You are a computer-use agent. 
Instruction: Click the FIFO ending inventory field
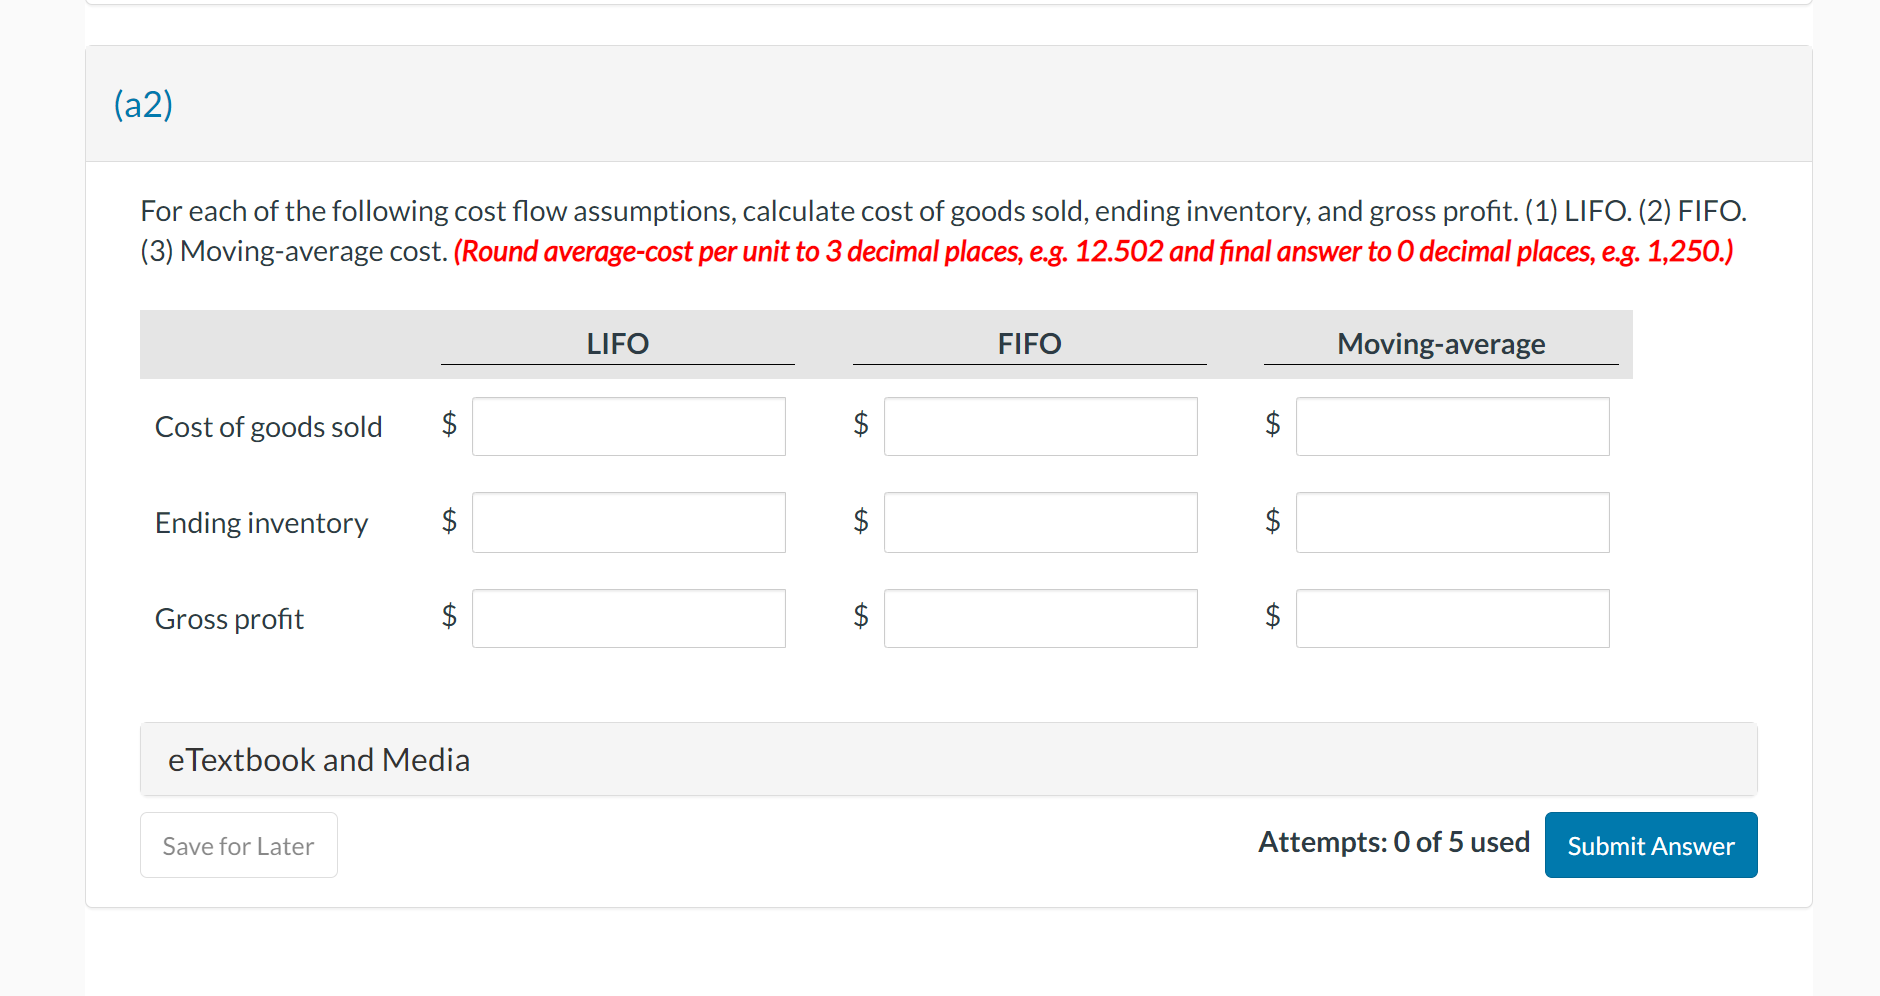point(1040,522)
